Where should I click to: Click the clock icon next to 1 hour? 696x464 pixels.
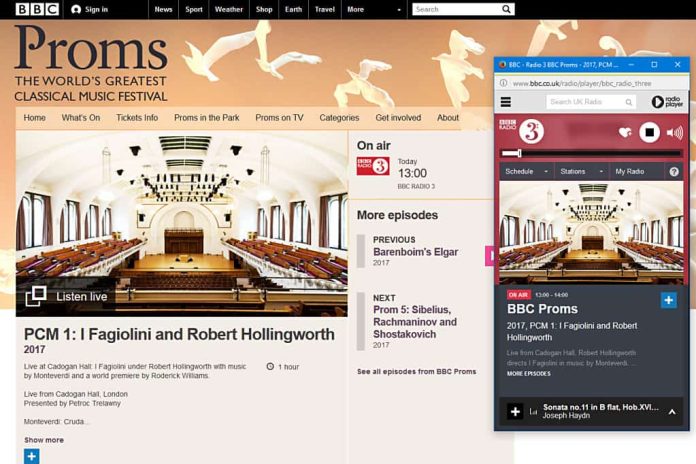270,366
